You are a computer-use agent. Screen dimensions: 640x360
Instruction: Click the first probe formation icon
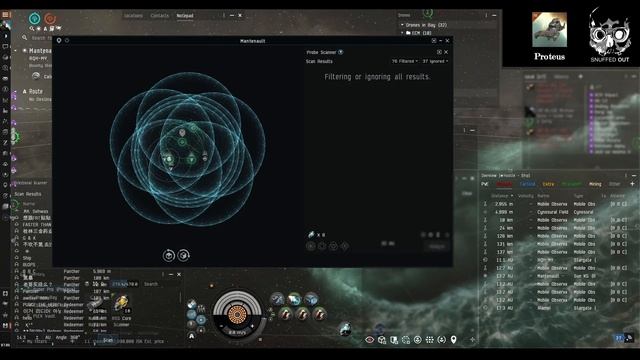(311, 246)
